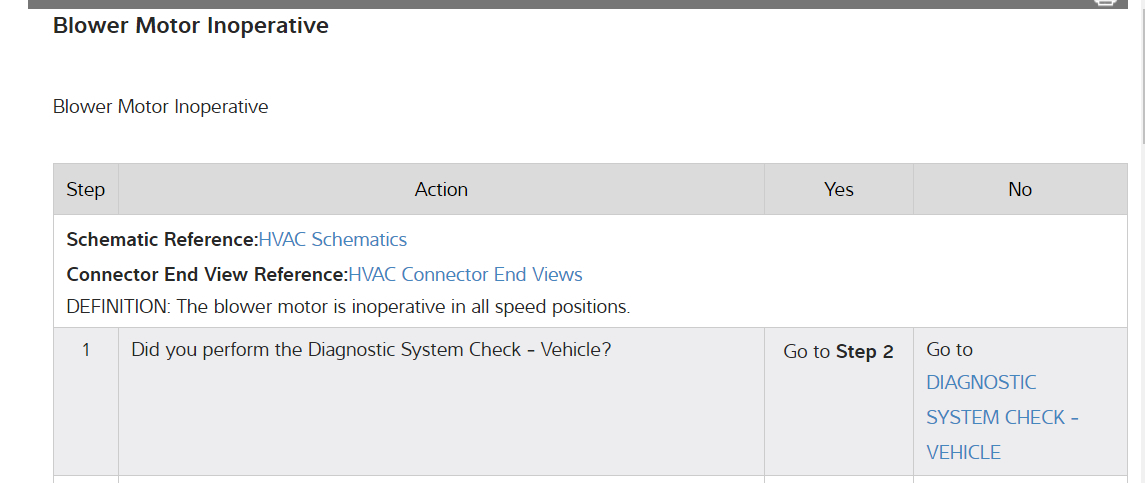Open HVAC Connector End Views link
Screen dimensions: 1145x483
click(x=465, y=275)
